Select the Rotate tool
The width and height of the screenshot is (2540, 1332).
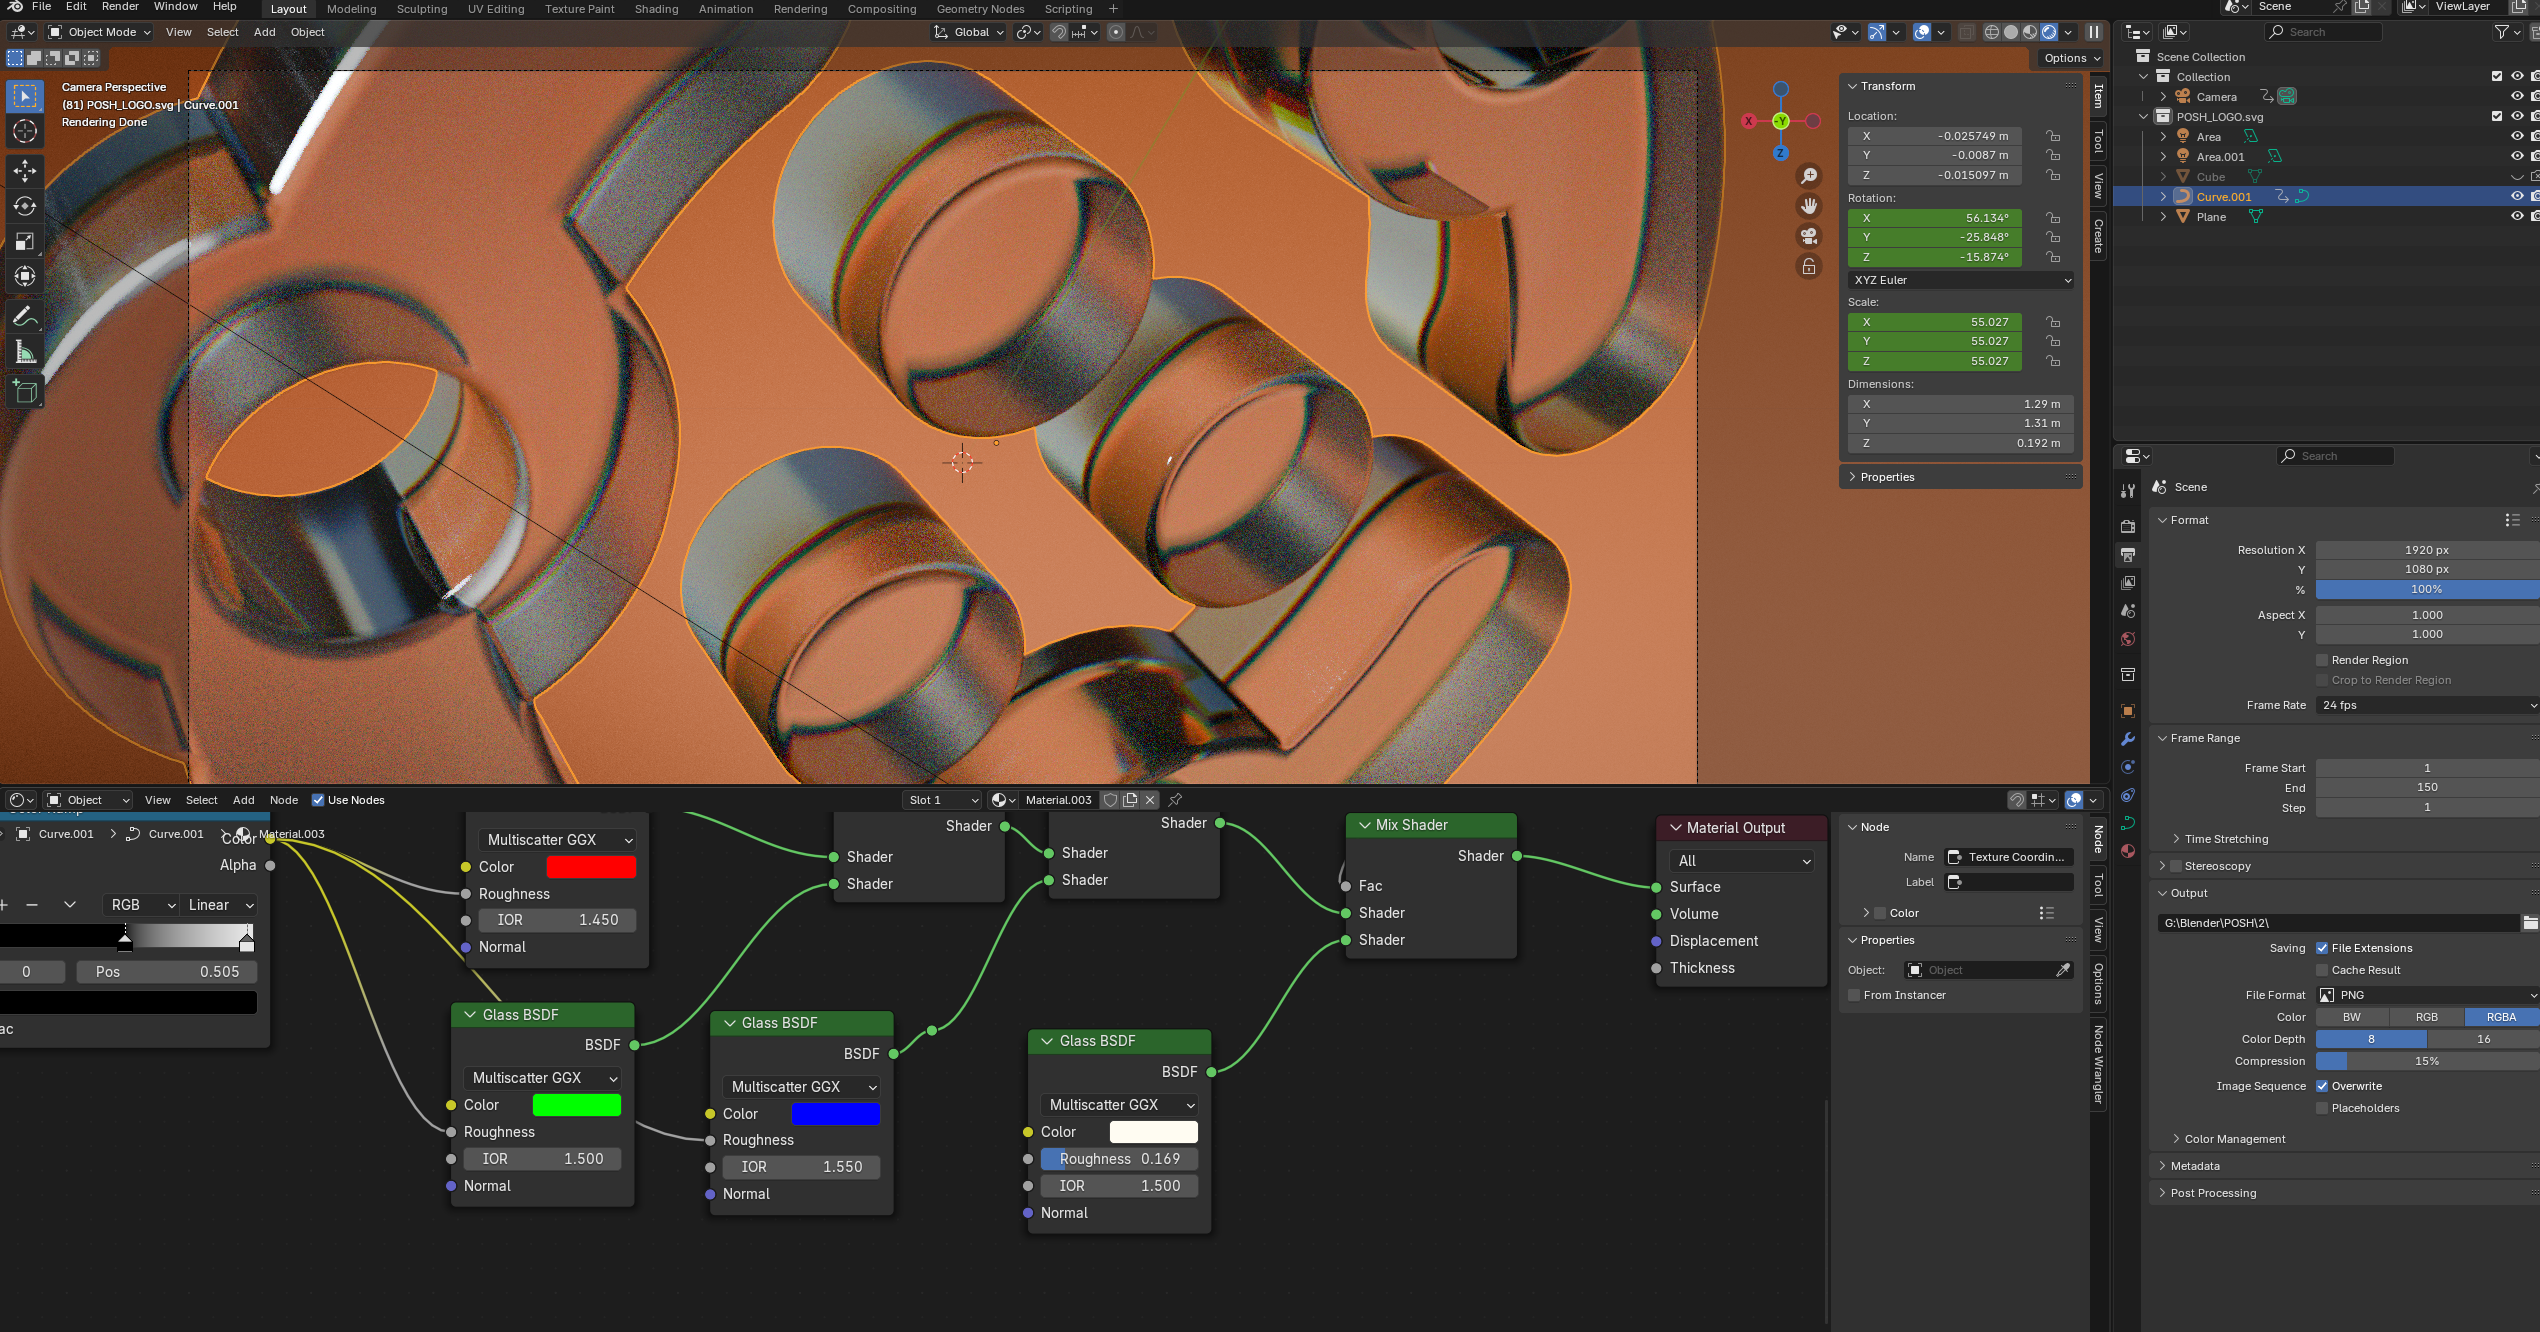[x=25, y=206]
